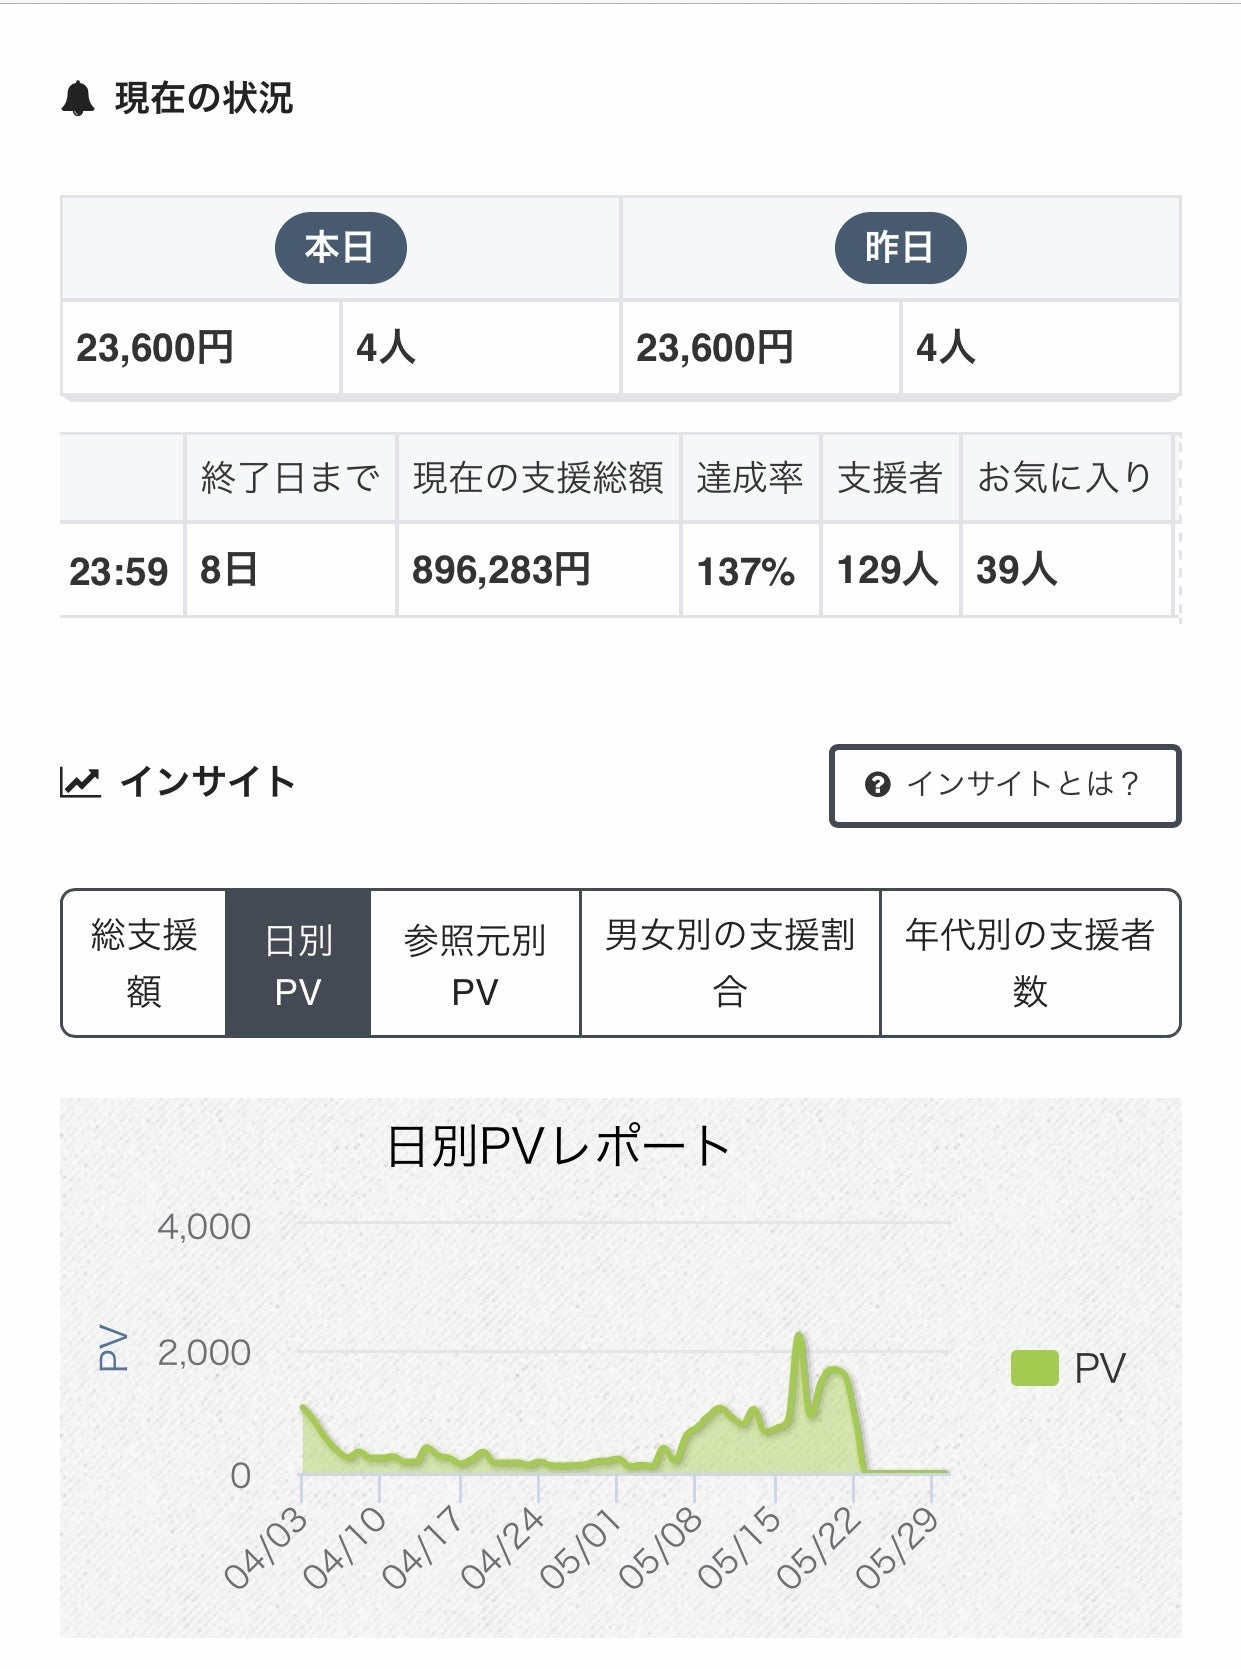1241x1669 pixels.
Task: Click the 39人 favorites count cell
Action: click(x=1016, y=570)
